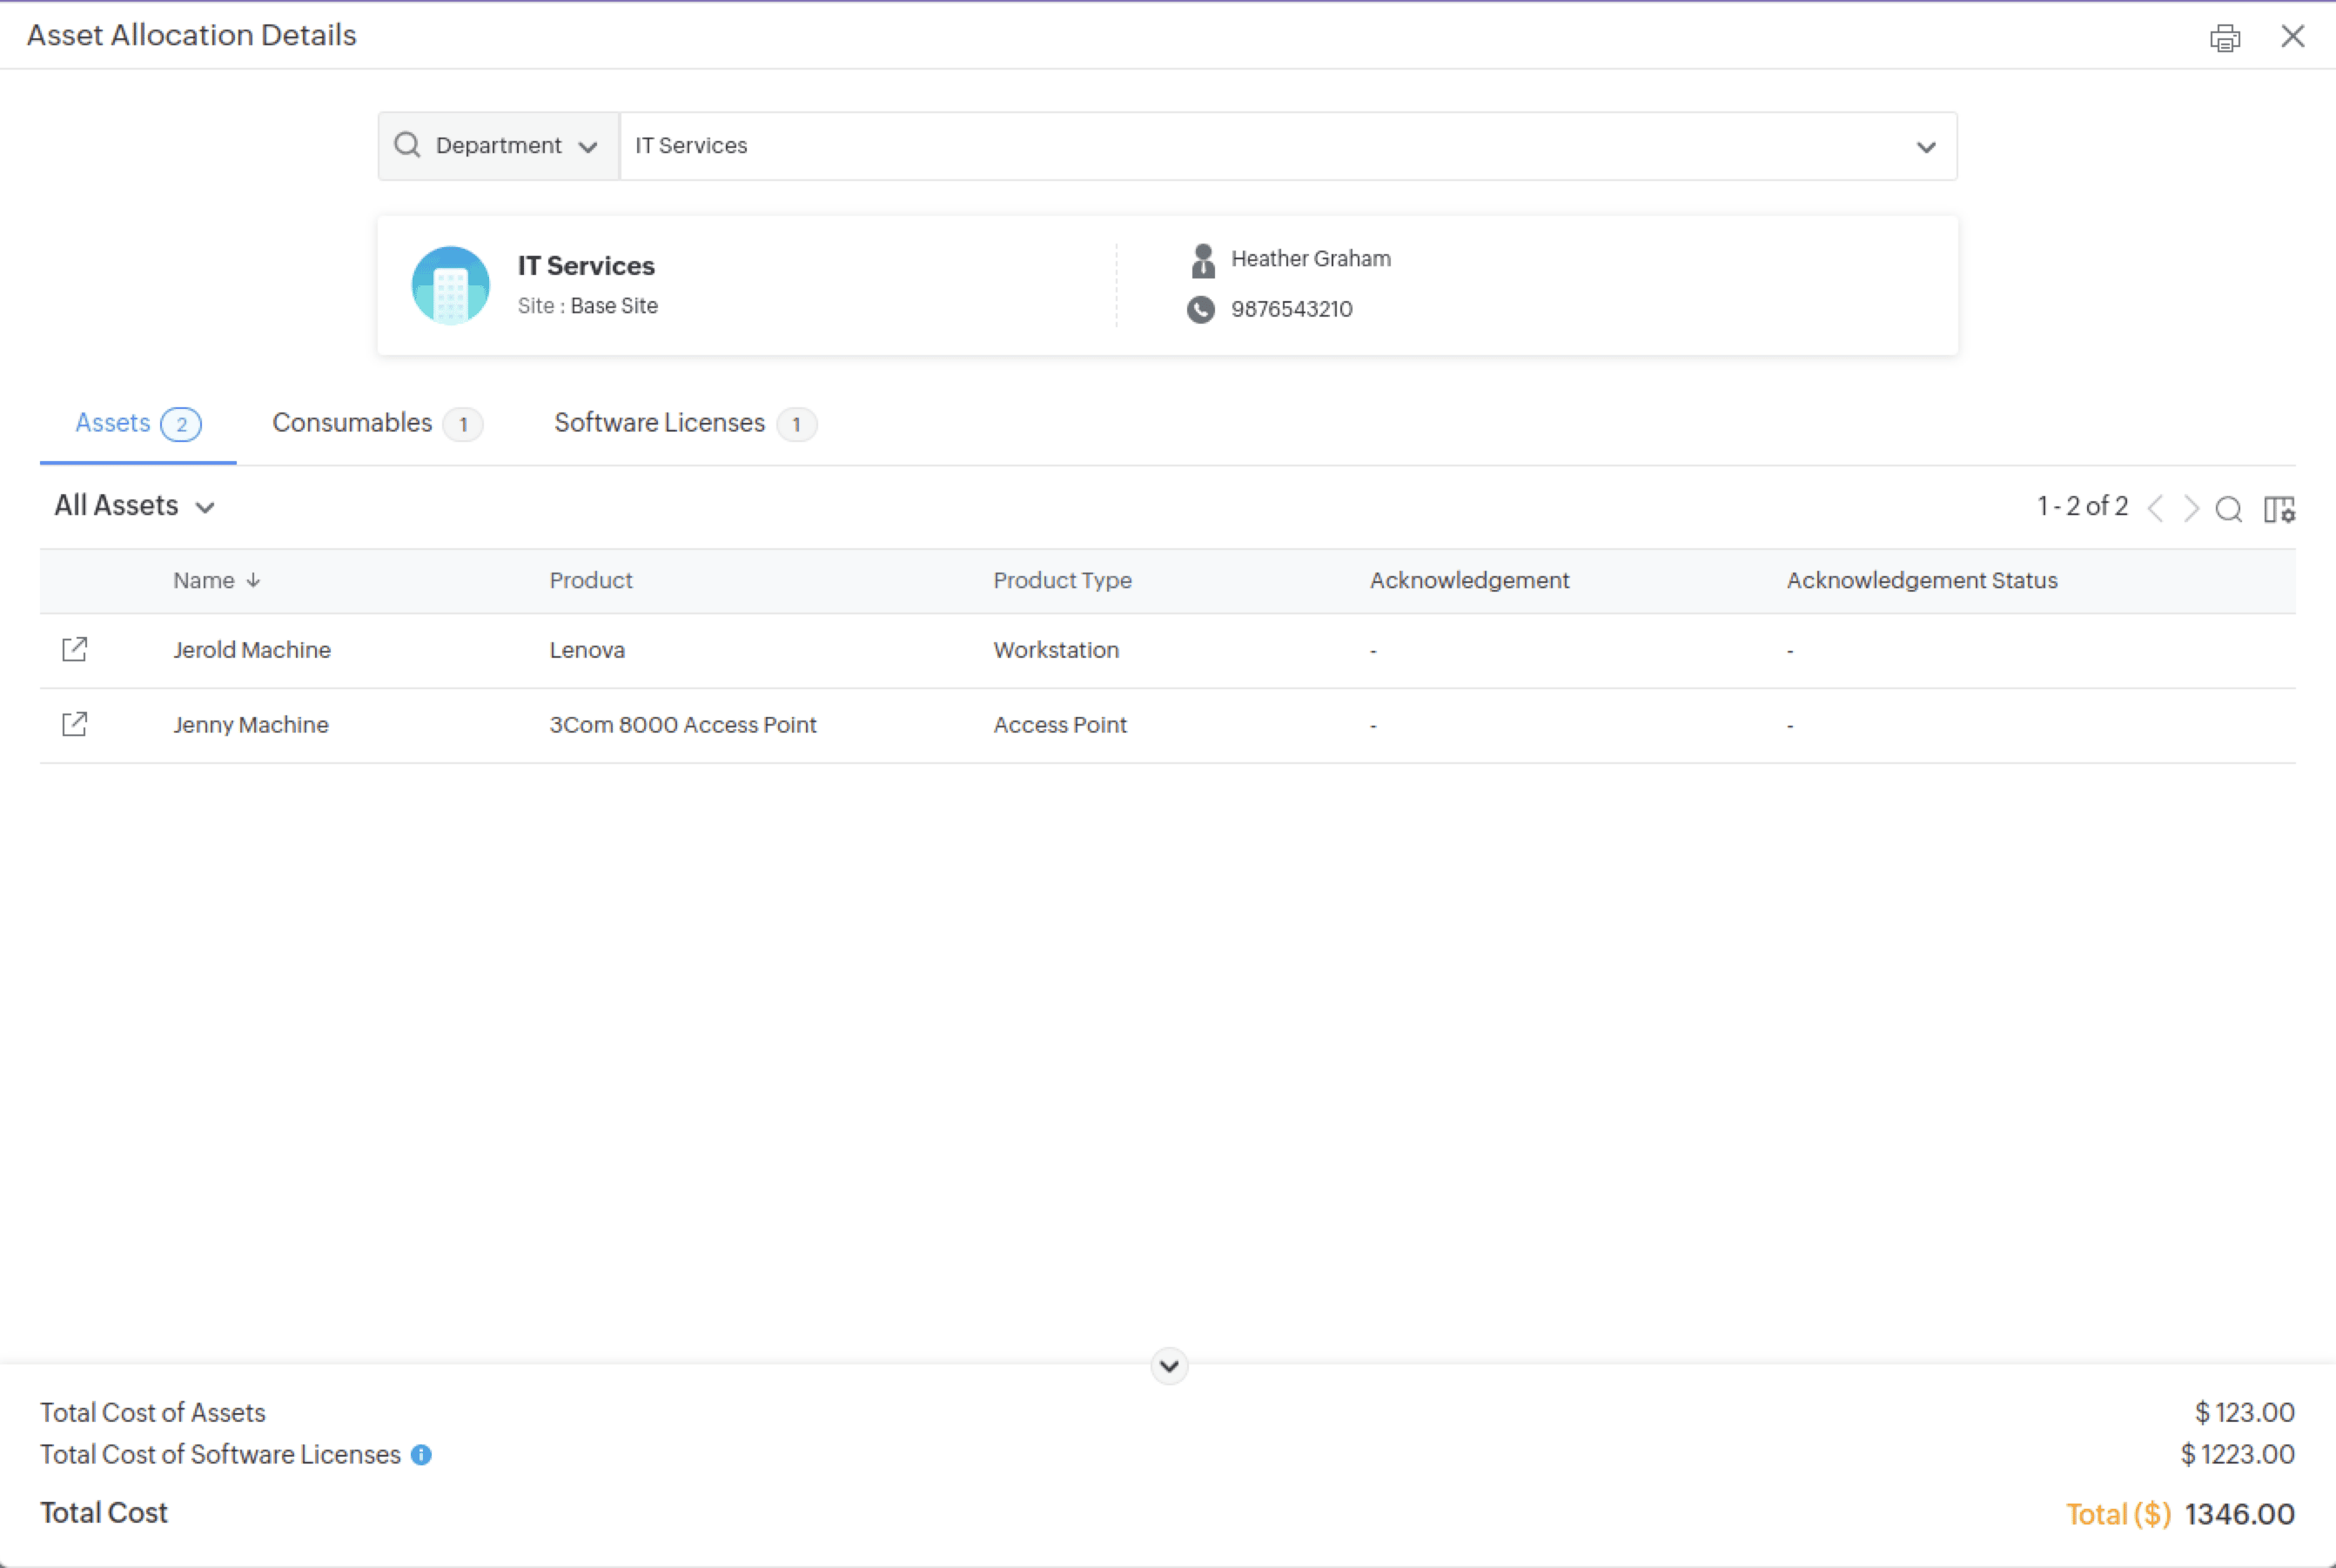Close the Asset Allocation Details dialog
Viewport: 2336px width, 1568px height.
2292,36
